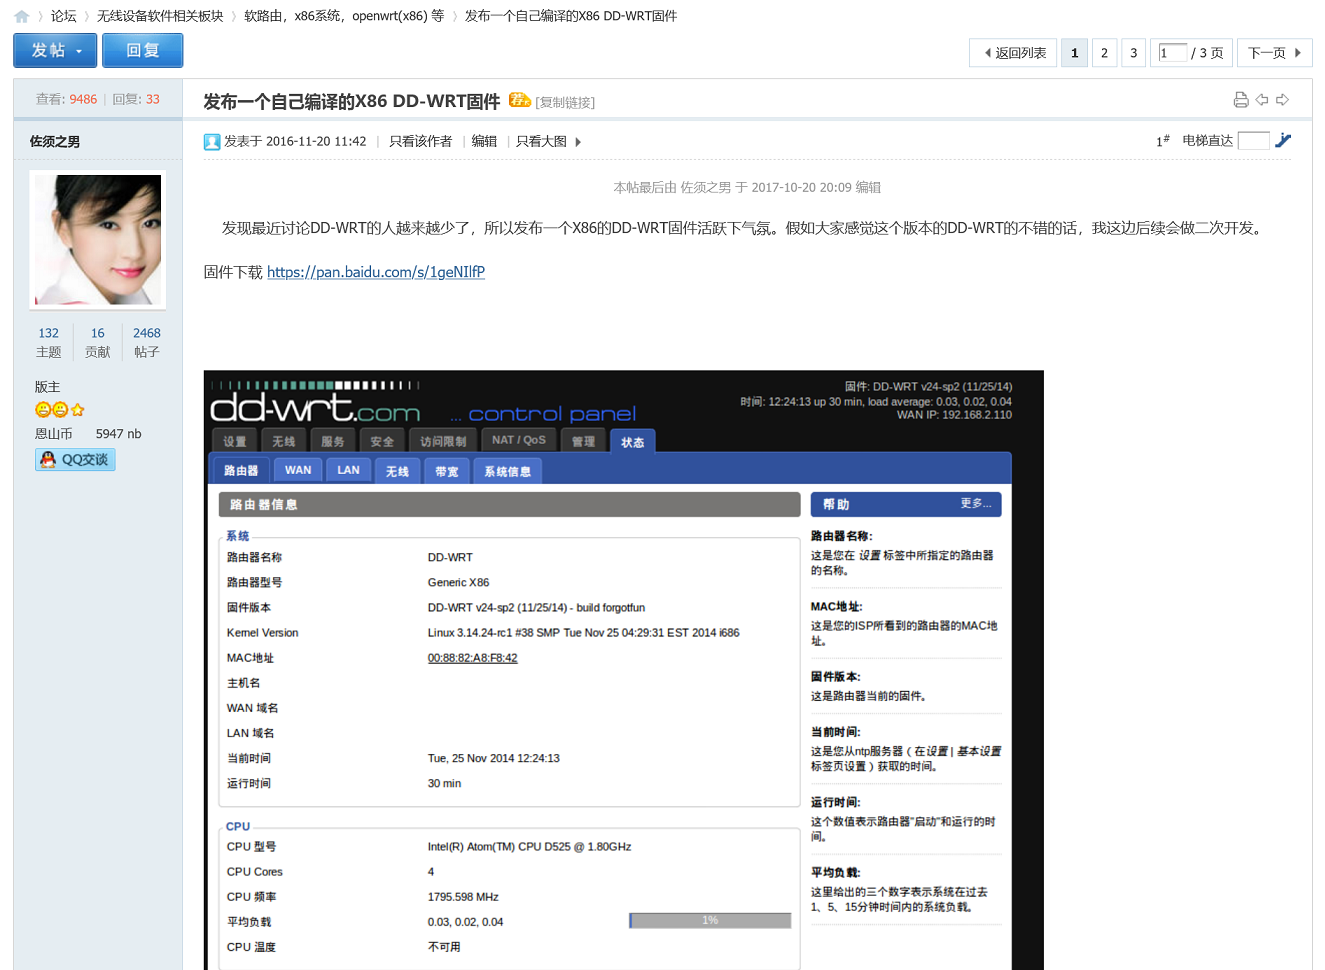Click the '1795.598 MHz' CPU frequency value
The height and width of the screenshot is (970, 1325).
(x=463, y=896)
